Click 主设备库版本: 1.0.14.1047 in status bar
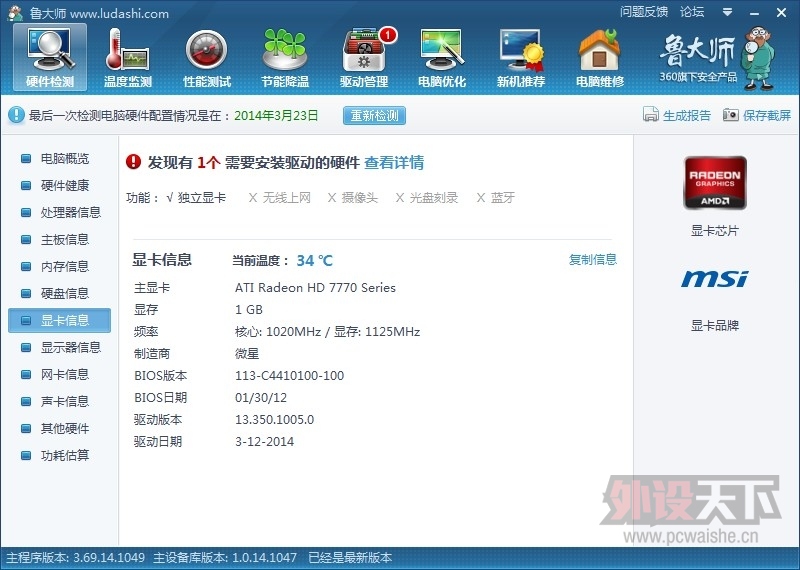This screenshot has height=570, width=800. [225, 558]
